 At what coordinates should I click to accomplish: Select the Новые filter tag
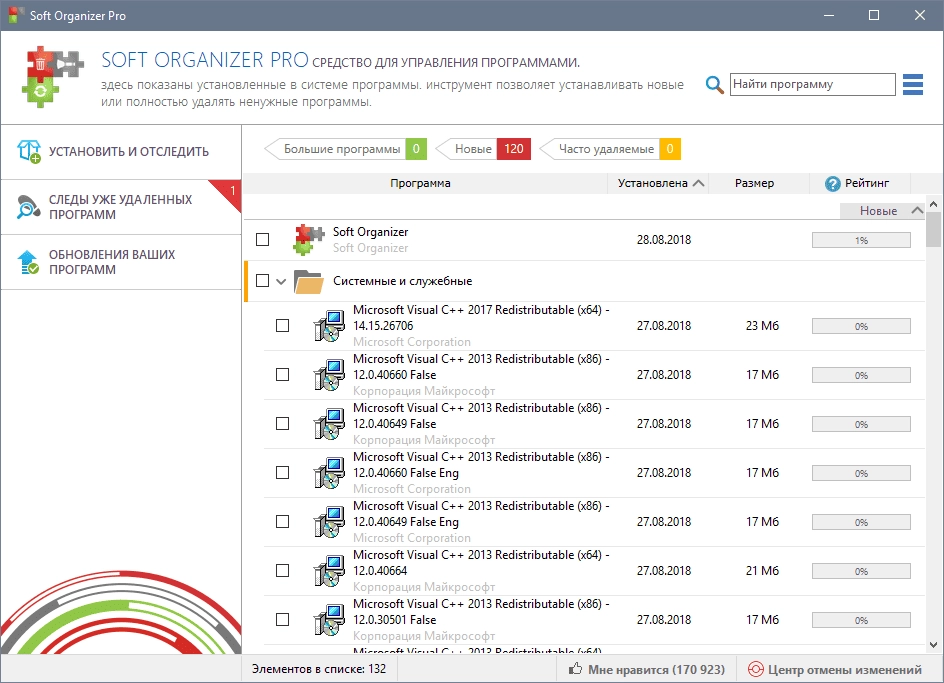tap(483, 149)
